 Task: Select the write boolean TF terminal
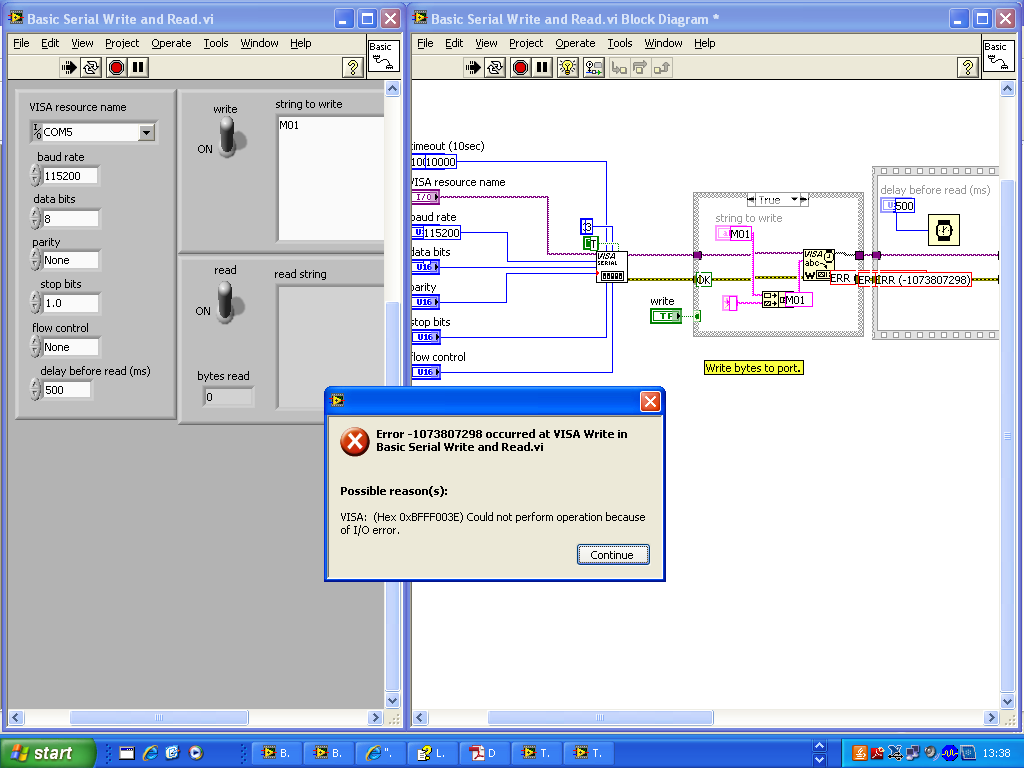pyautogui.click(x=666, y=316)
